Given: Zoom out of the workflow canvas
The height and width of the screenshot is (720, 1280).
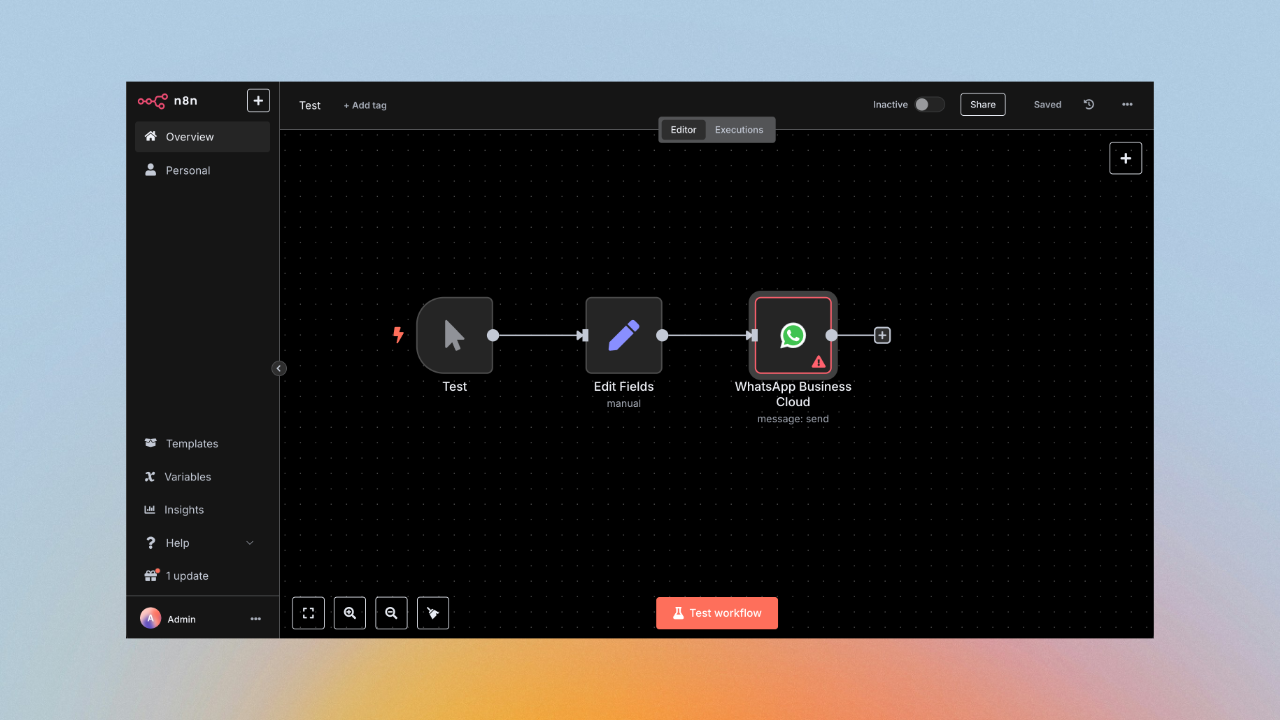Looking at the screenshot, I should coord(391,613).
